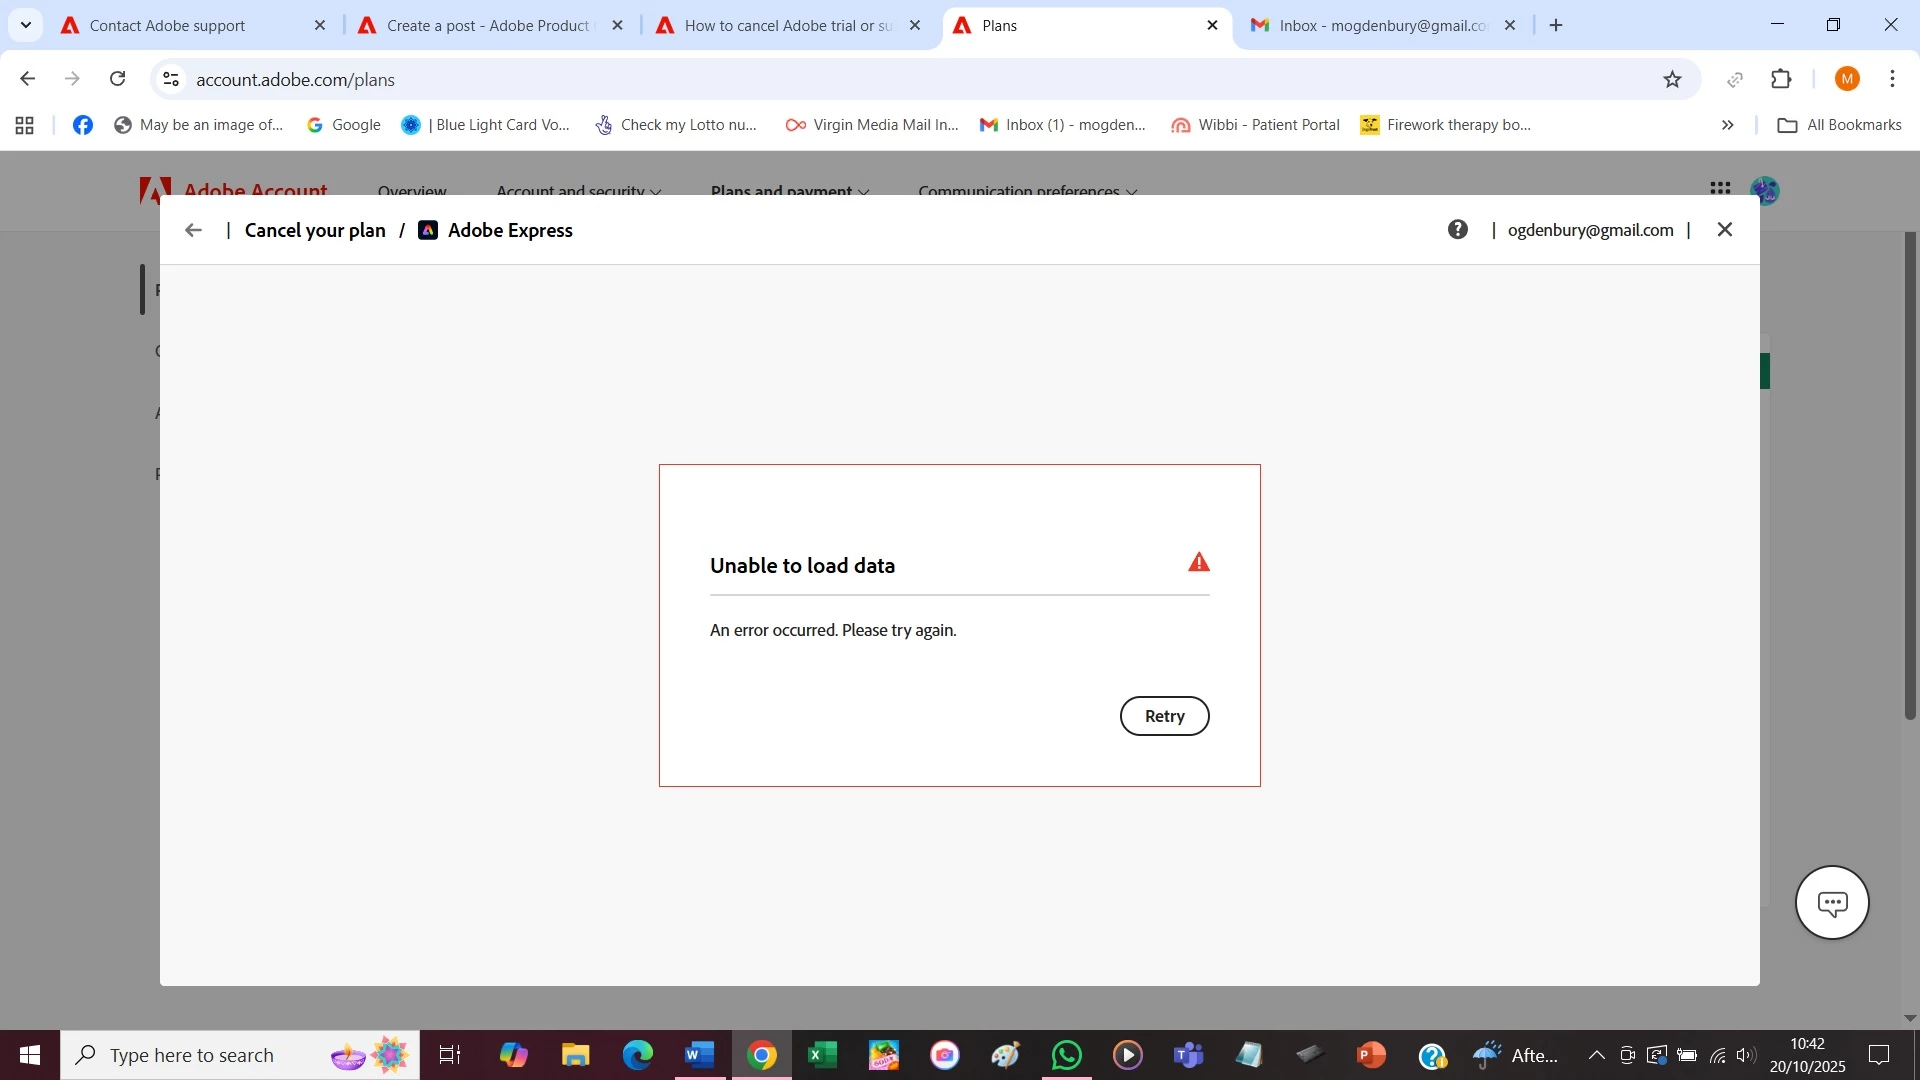Open the Blue Light Card bookmark
The image size is (1920, 1080).
[486, 125]
